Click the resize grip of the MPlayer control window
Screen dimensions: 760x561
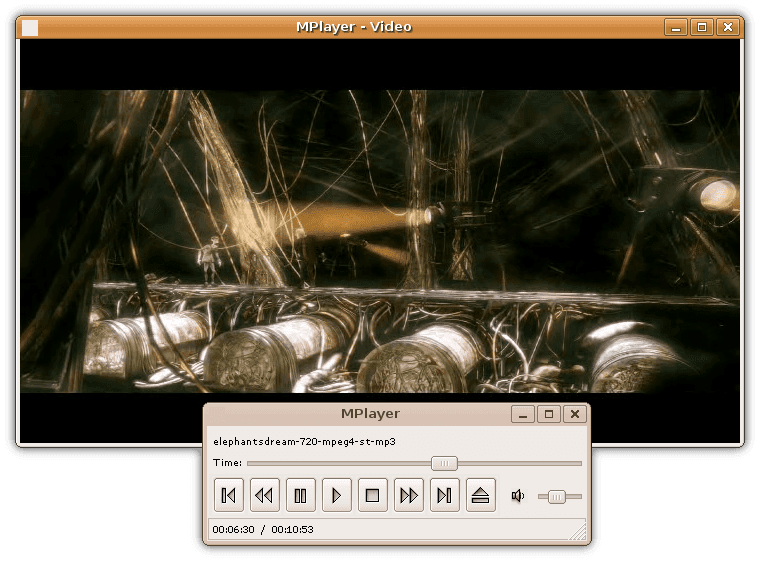578,531
